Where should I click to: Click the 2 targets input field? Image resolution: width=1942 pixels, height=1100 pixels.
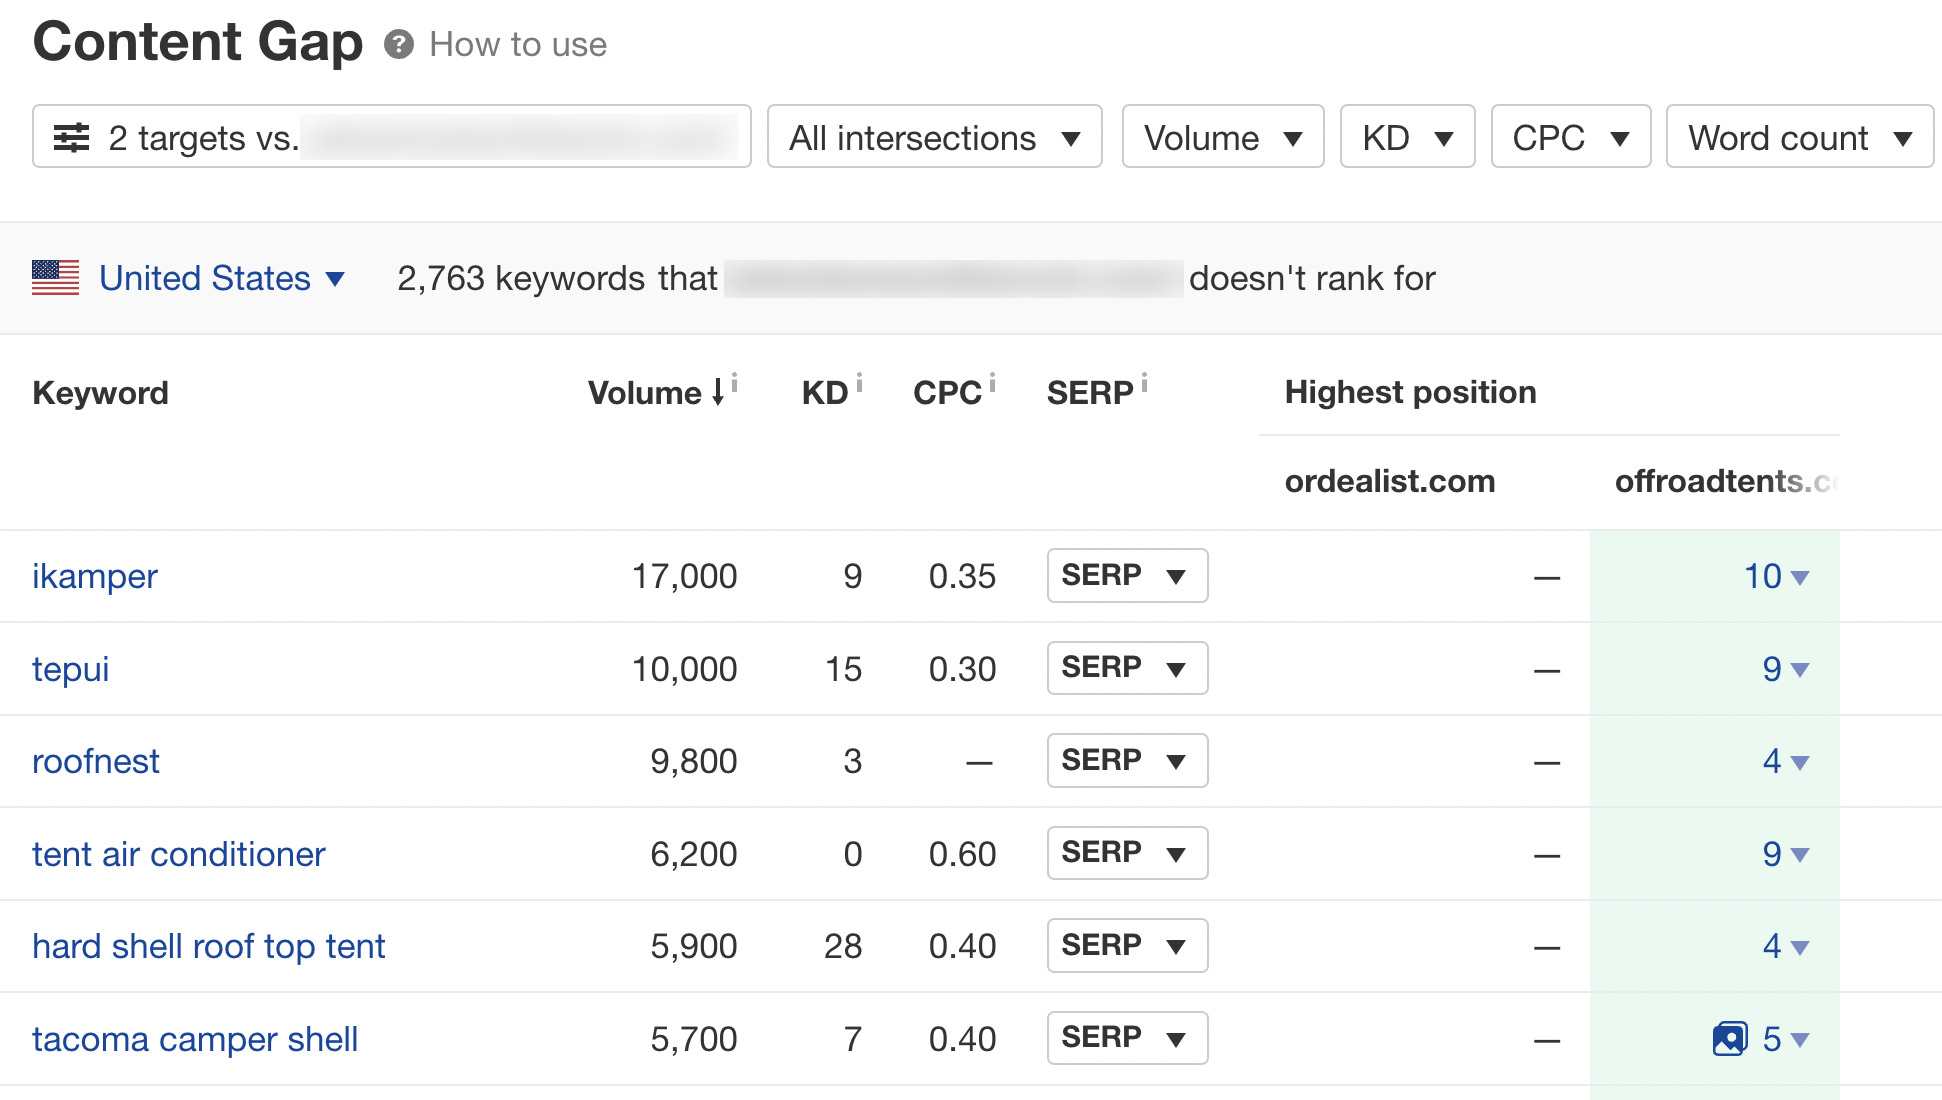393,136
